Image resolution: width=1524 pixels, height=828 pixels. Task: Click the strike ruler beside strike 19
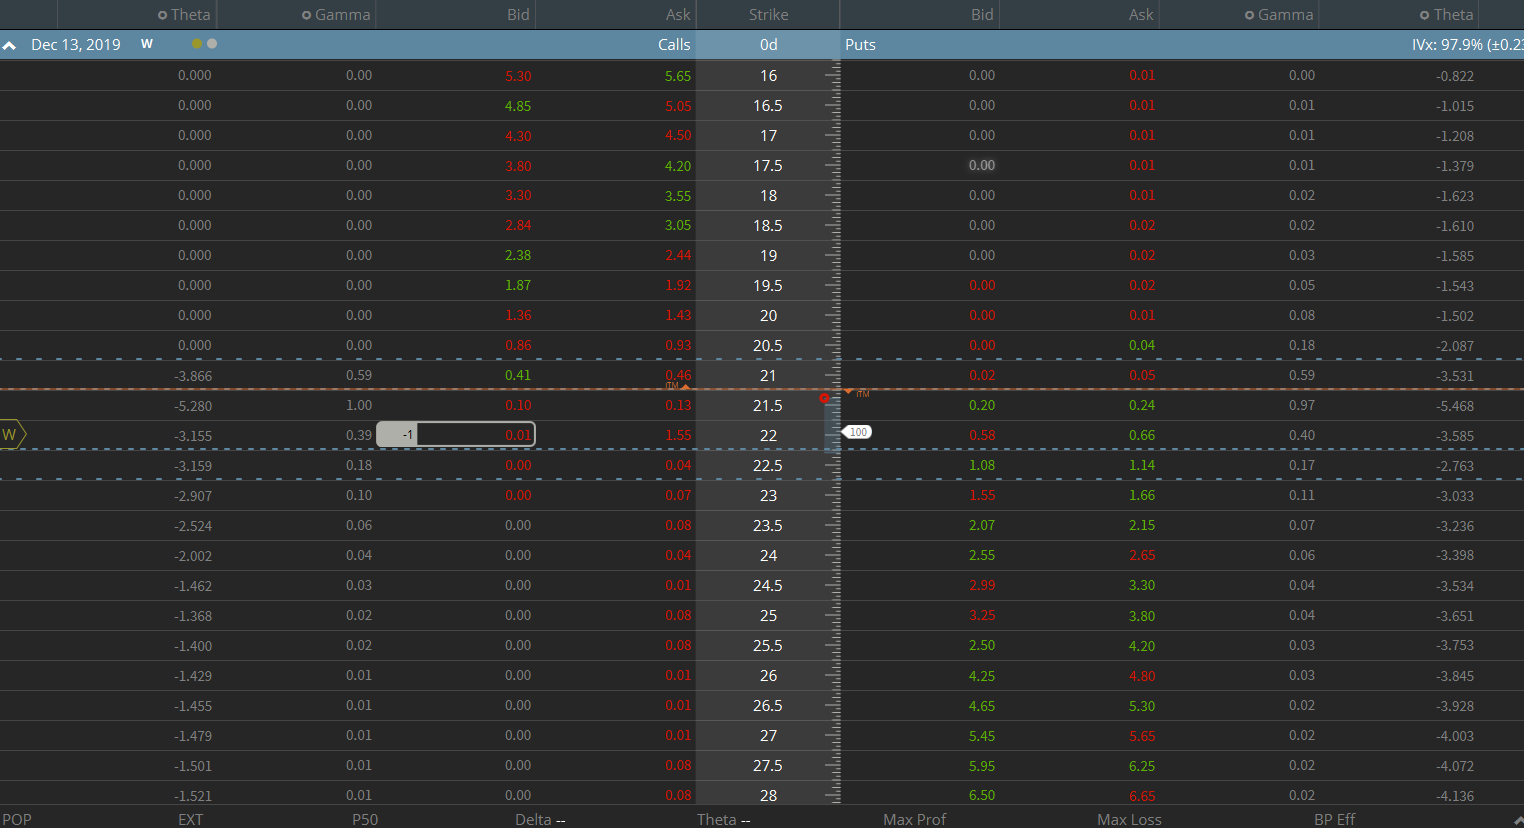832,255
